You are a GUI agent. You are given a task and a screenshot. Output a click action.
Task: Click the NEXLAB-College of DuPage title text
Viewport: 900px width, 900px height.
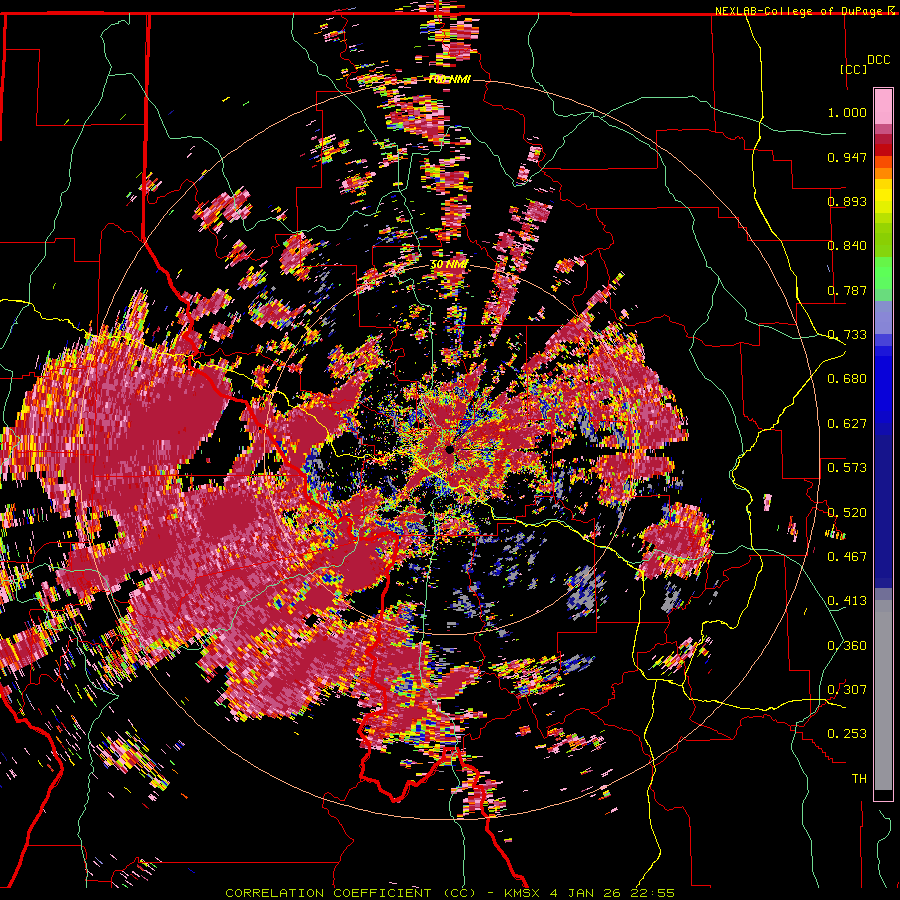(x=801, y=11)
